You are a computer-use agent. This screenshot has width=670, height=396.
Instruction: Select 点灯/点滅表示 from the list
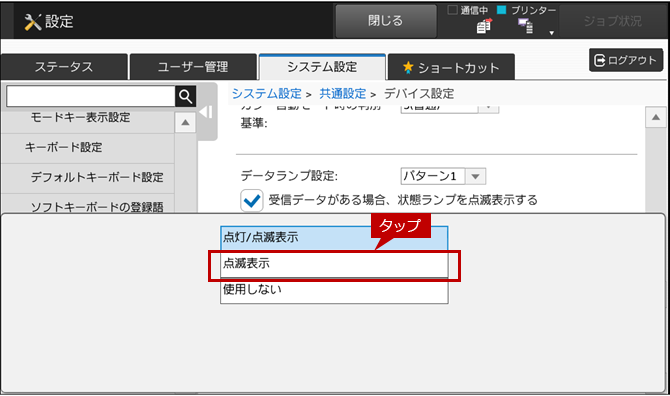pos(334,238)
